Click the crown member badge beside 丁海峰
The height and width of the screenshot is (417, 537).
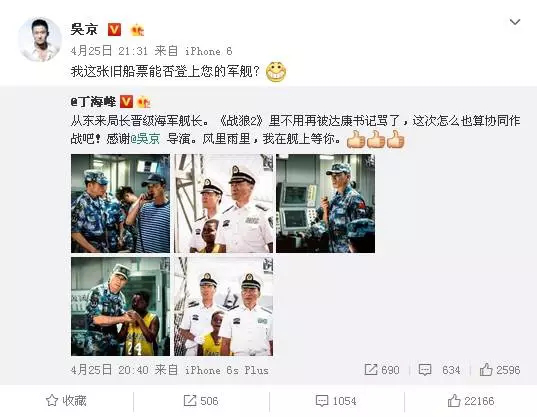coord(144,102)
